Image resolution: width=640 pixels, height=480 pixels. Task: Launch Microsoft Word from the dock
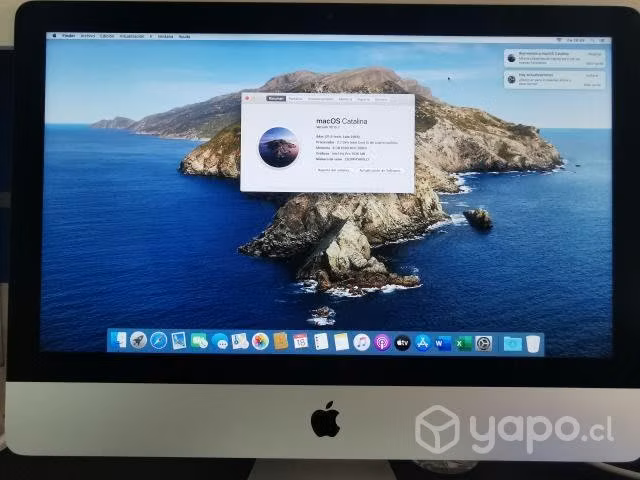443,344
